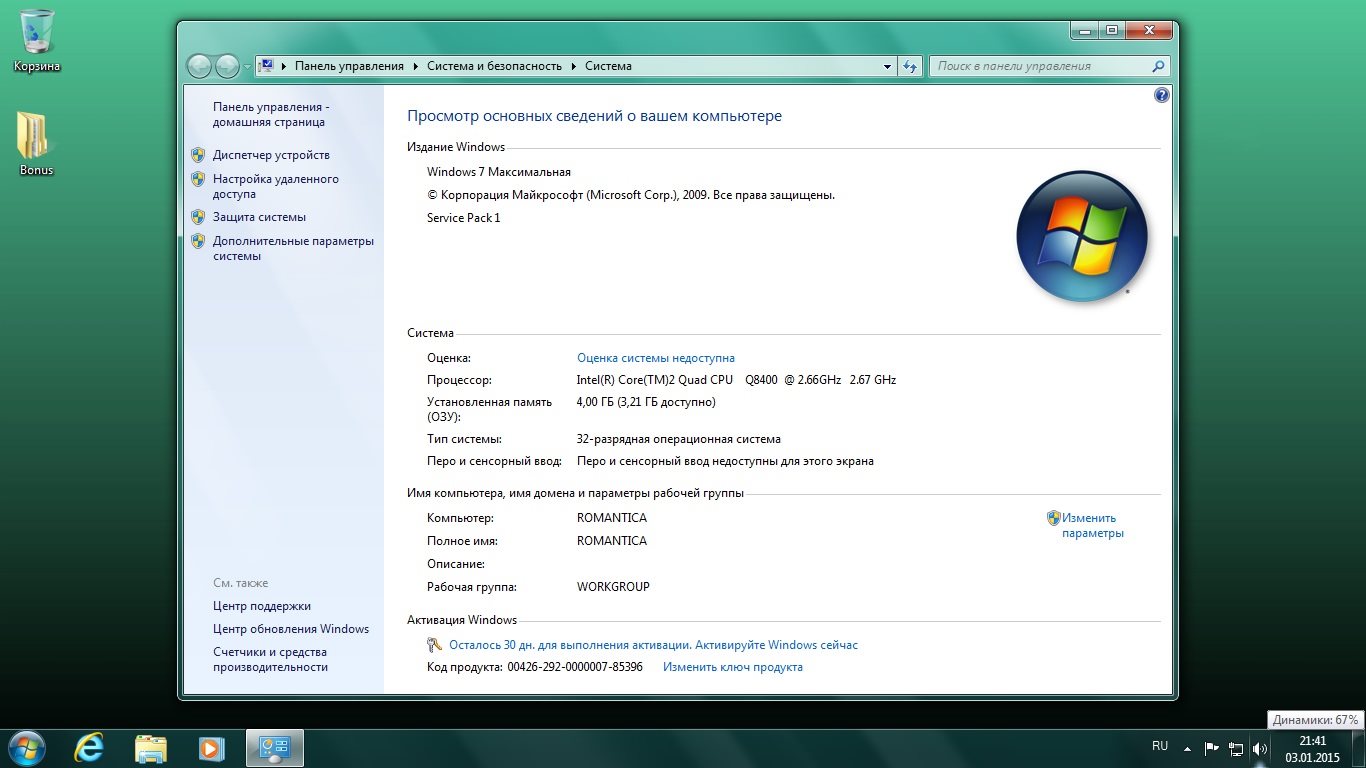Open the Recycle Bin (Корзина) desktop icon

pos(37,40)
